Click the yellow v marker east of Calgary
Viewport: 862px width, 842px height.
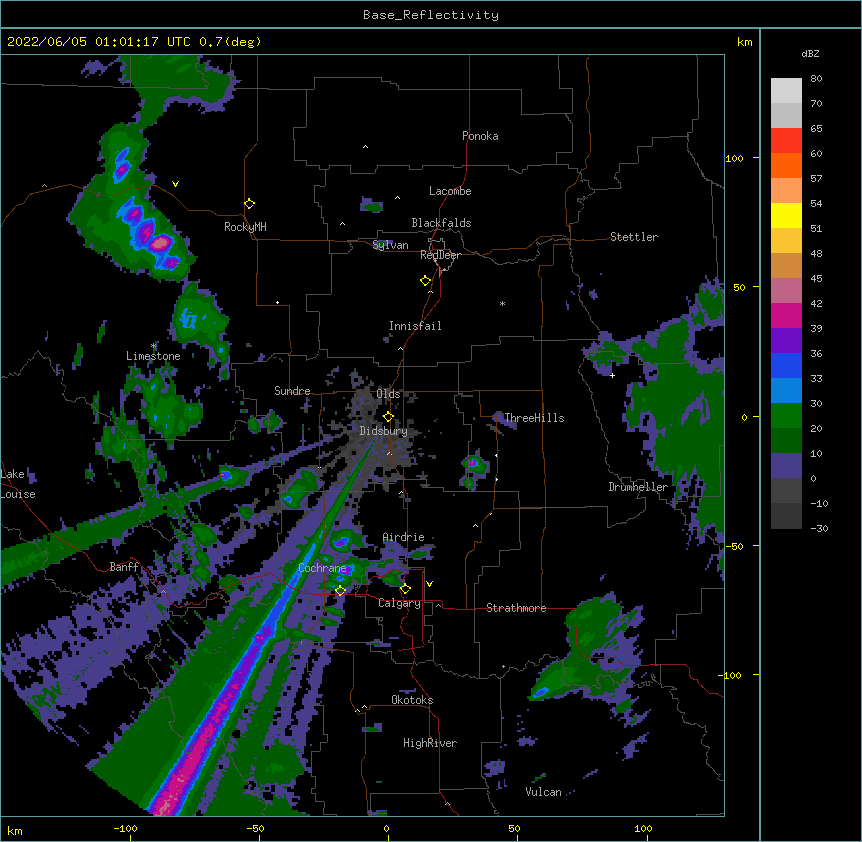(x=429, y=584)
